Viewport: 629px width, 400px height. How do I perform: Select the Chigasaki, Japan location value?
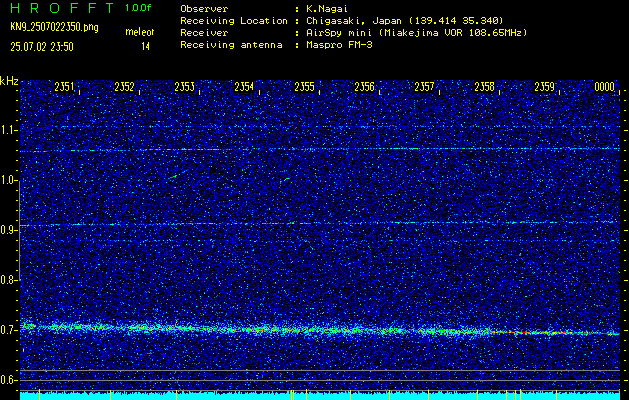[405, 21]
